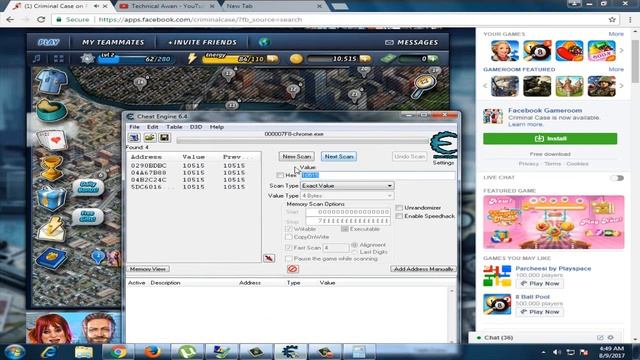Open Chrome from the taskbar
The width and height of the screenshot is (640, 360).
tap(118, 351)
